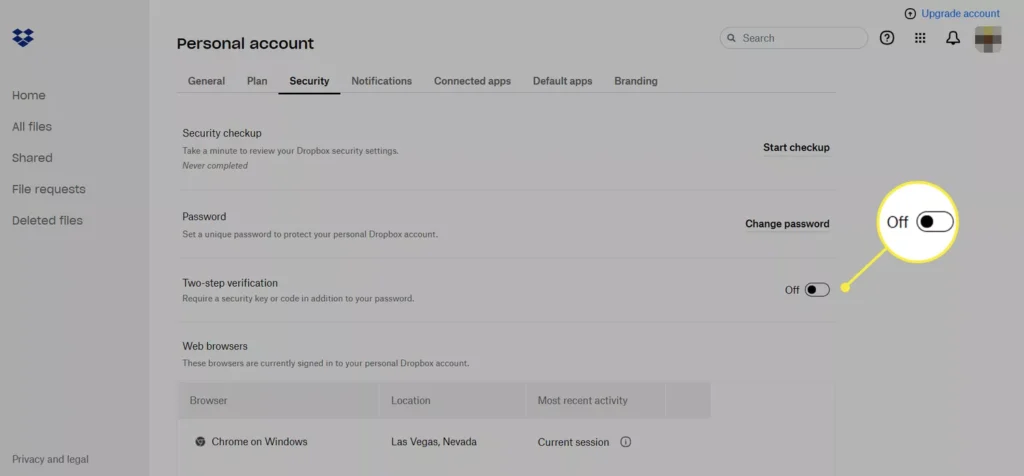This screenshot has width=1024, height=476.
Task: Show notifications bell icon
Action: click(953, 38)
